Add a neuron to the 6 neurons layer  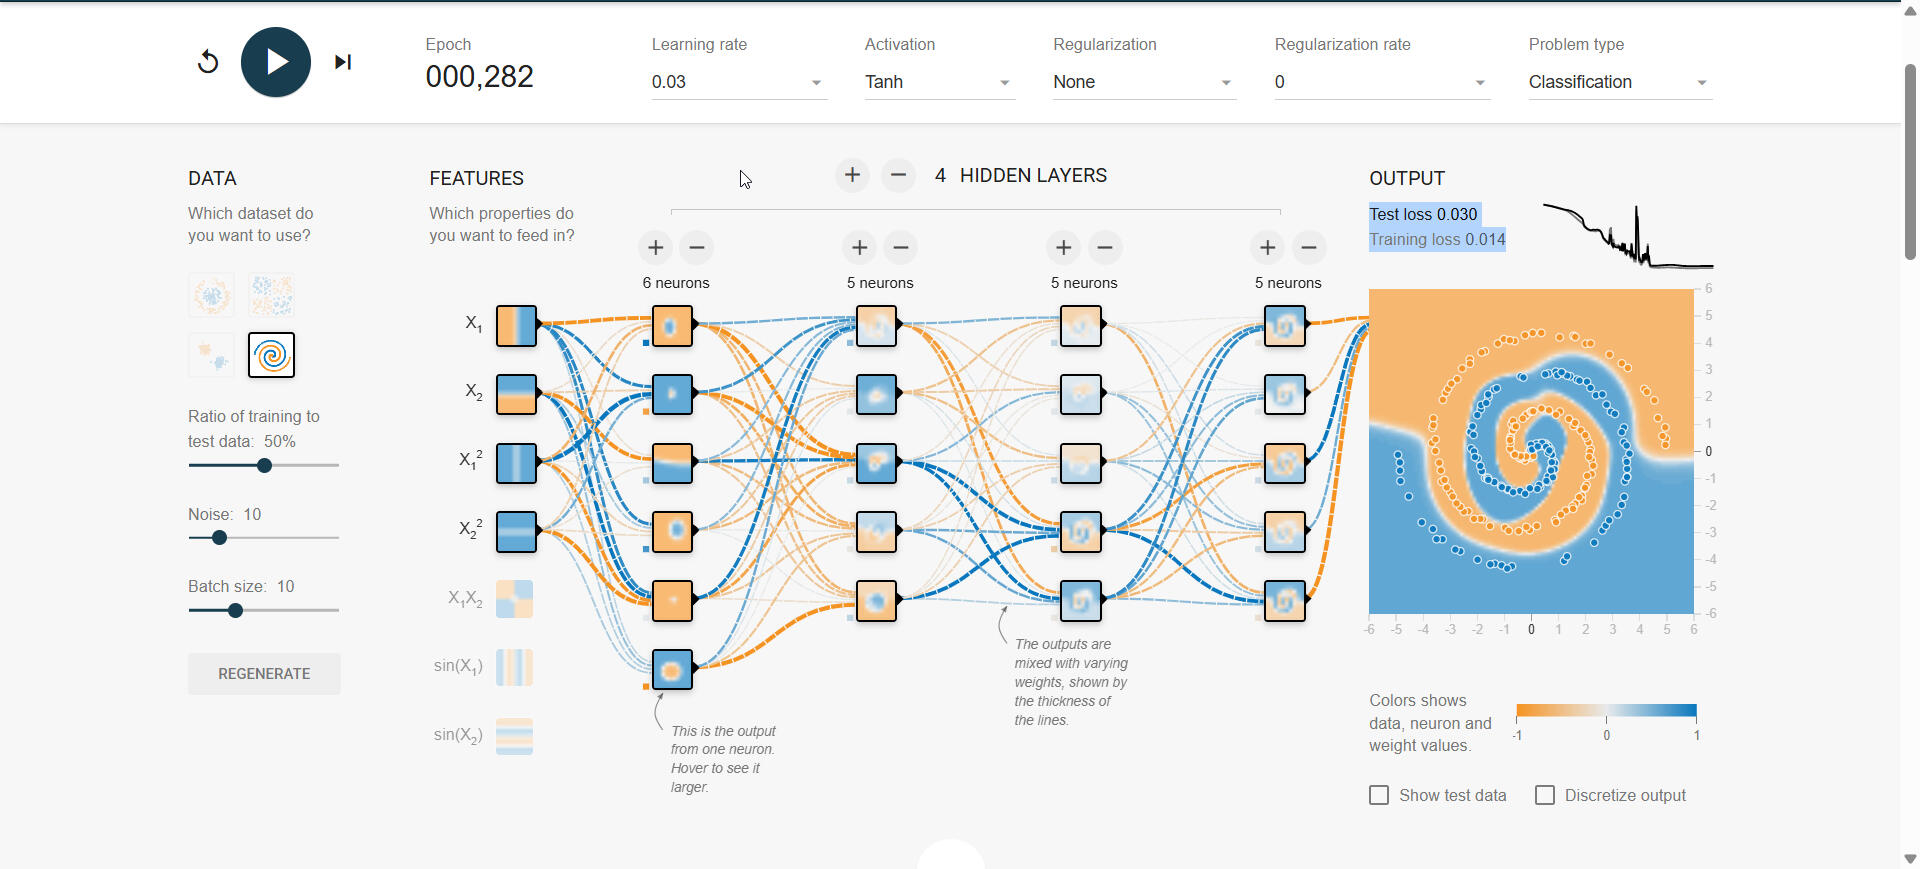655,247
